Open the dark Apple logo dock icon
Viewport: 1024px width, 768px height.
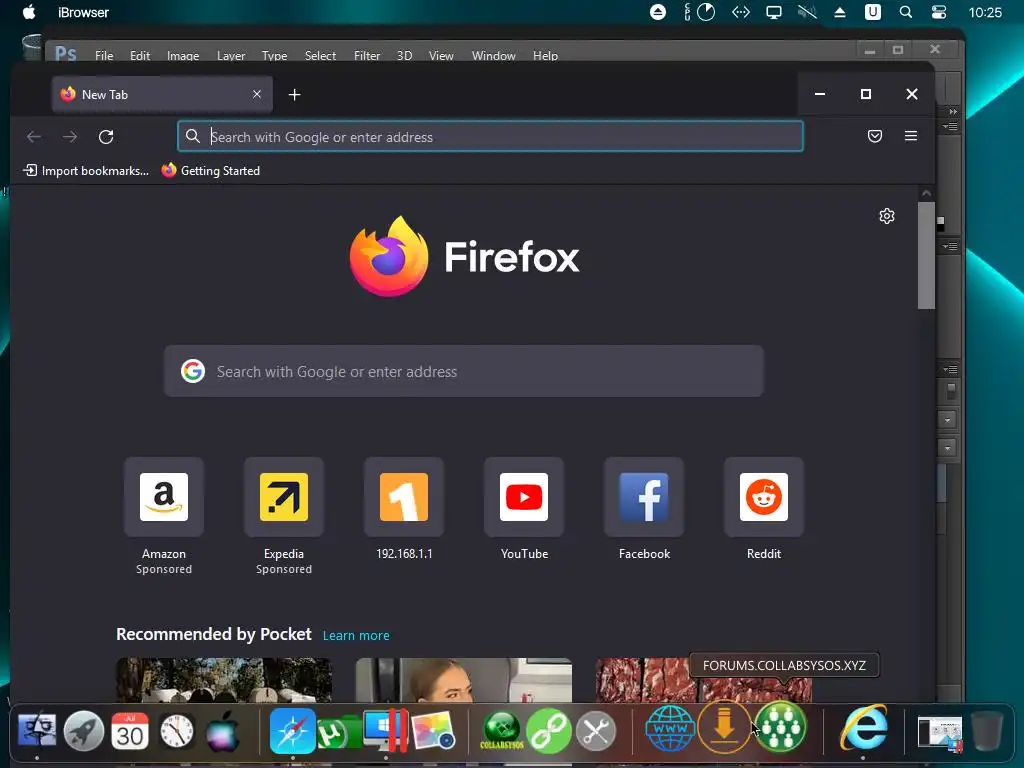coord(223,731)
